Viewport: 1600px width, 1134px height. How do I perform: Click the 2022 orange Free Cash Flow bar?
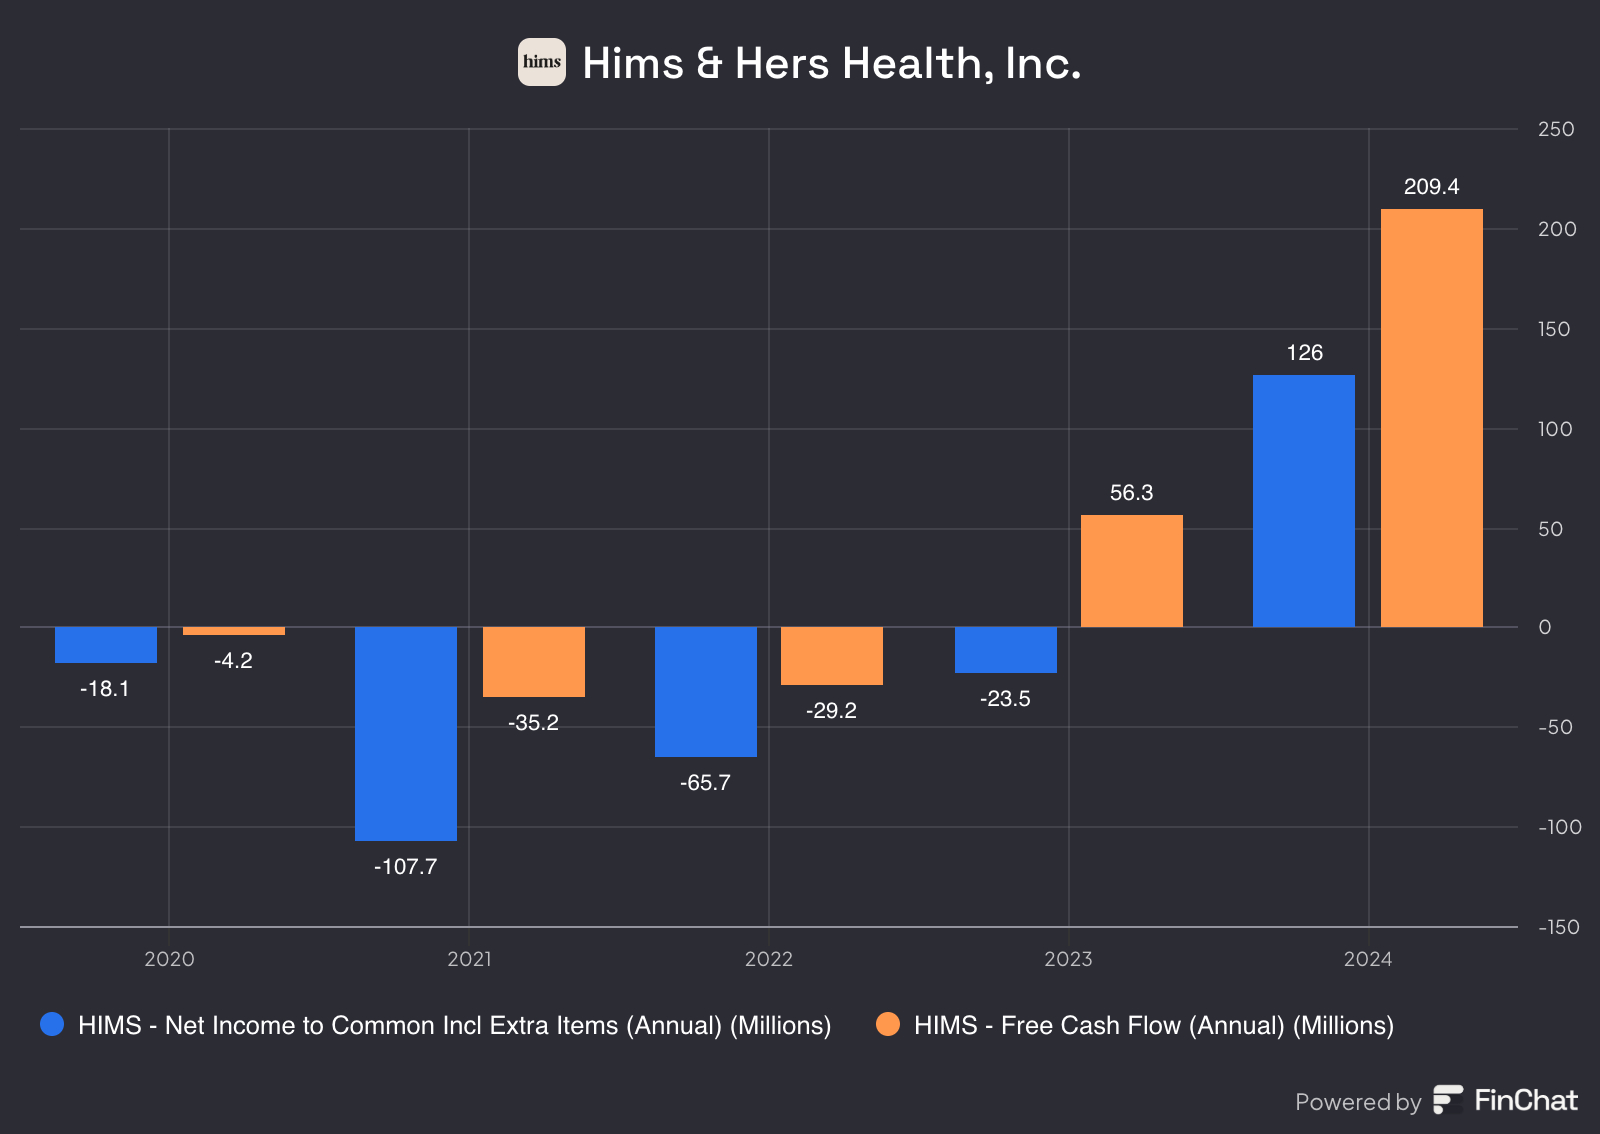click(832, 656)
